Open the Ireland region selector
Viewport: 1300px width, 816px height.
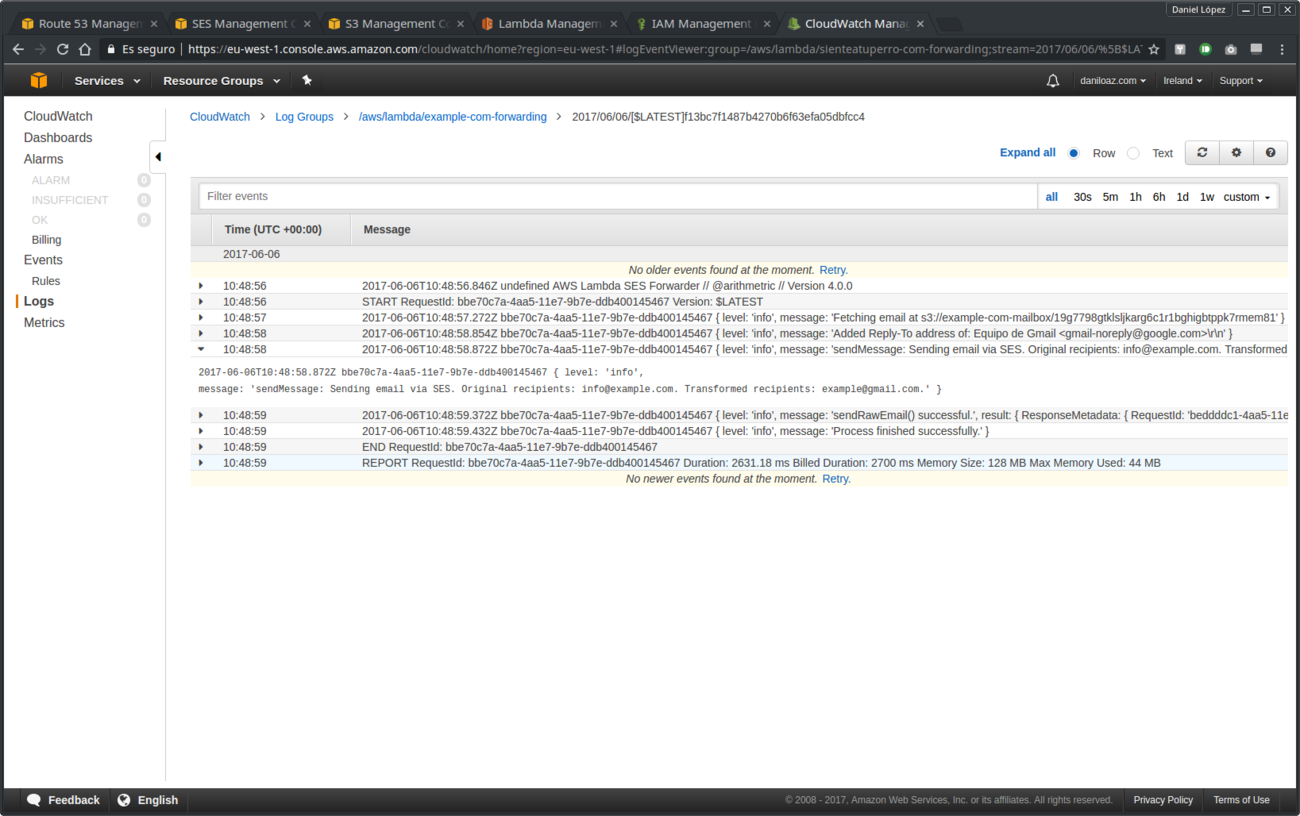[x=1182, y=80]
